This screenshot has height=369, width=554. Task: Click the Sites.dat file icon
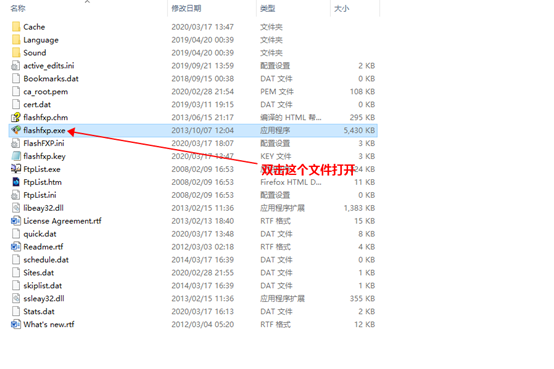coord(16,273)
